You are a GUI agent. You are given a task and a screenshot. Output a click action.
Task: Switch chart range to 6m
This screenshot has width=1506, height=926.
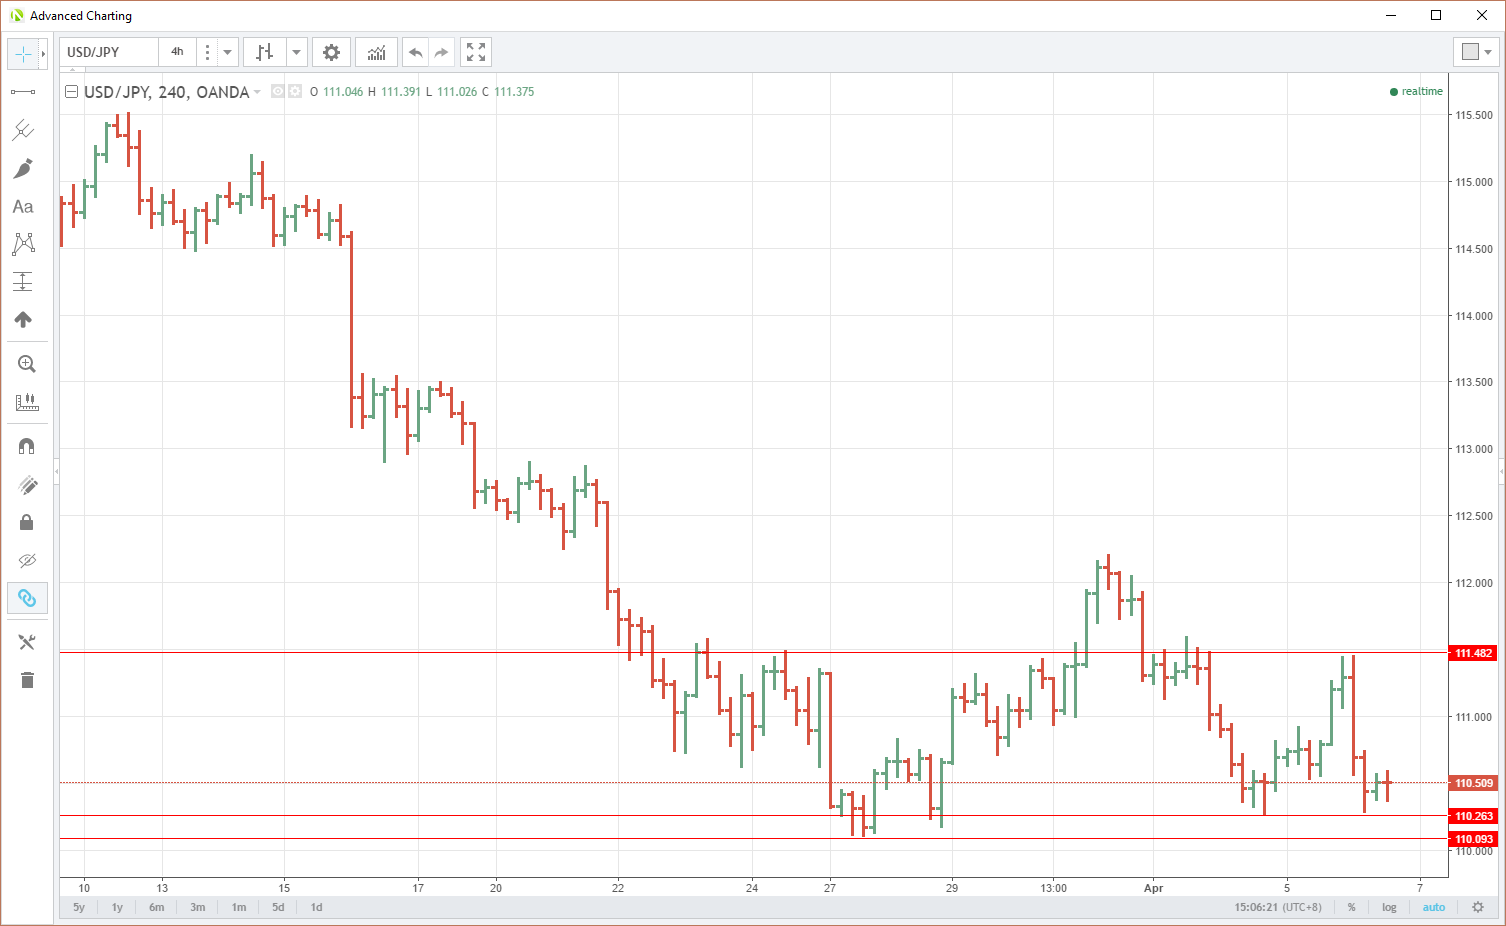tap(157, 907)
